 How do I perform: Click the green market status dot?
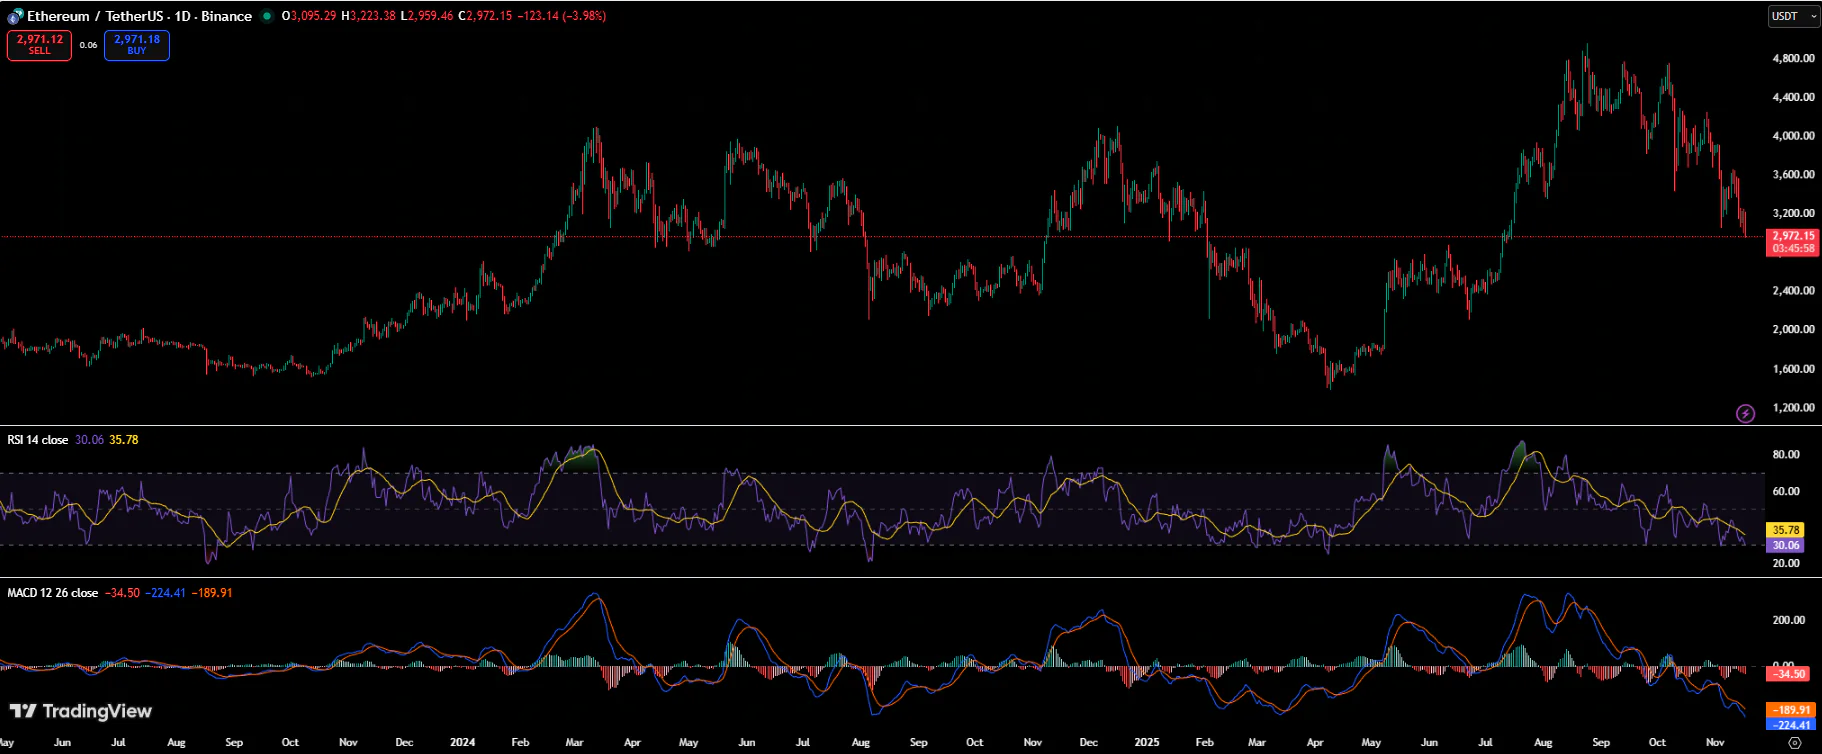tap(267, 16)
